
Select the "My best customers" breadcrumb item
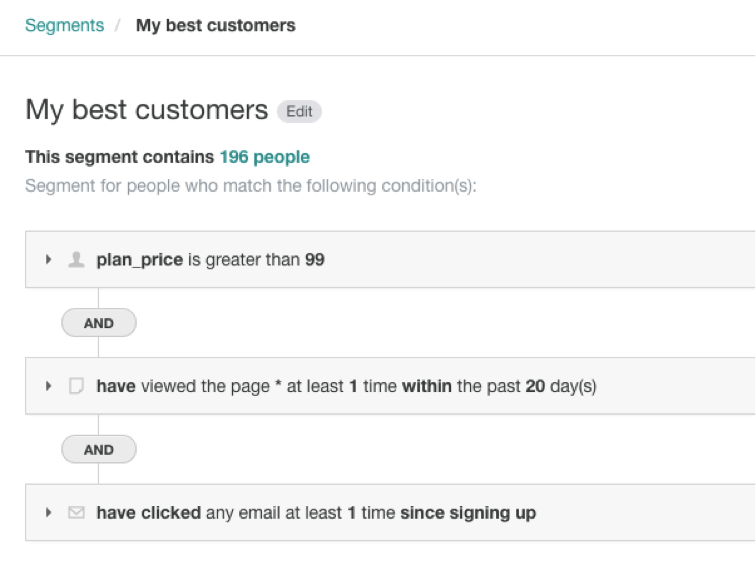(x=216, y=25)
